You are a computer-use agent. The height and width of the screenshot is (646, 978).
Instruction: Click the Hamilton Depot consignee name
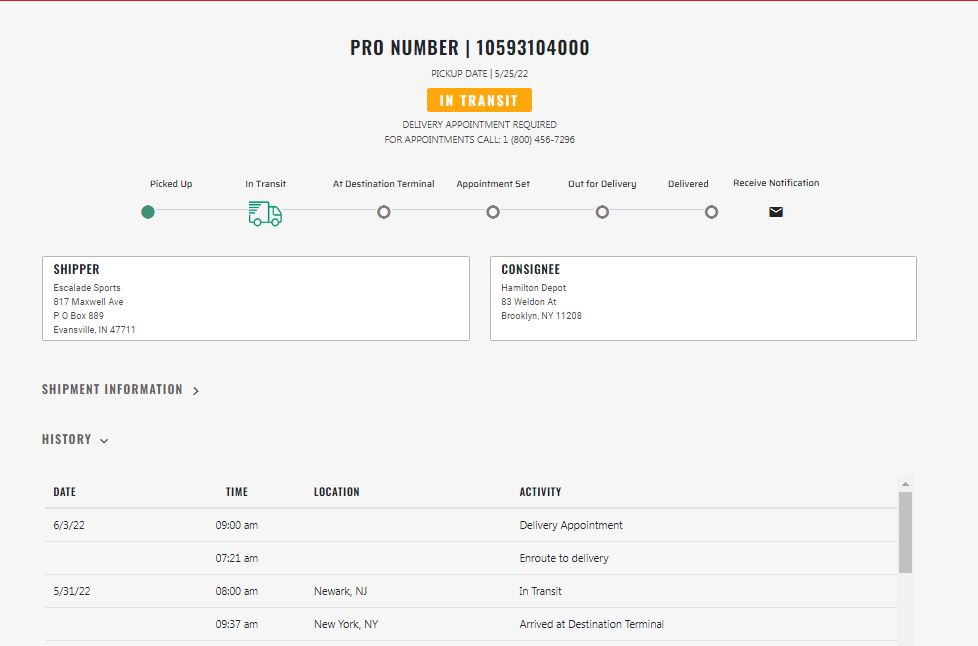(533, 287)
